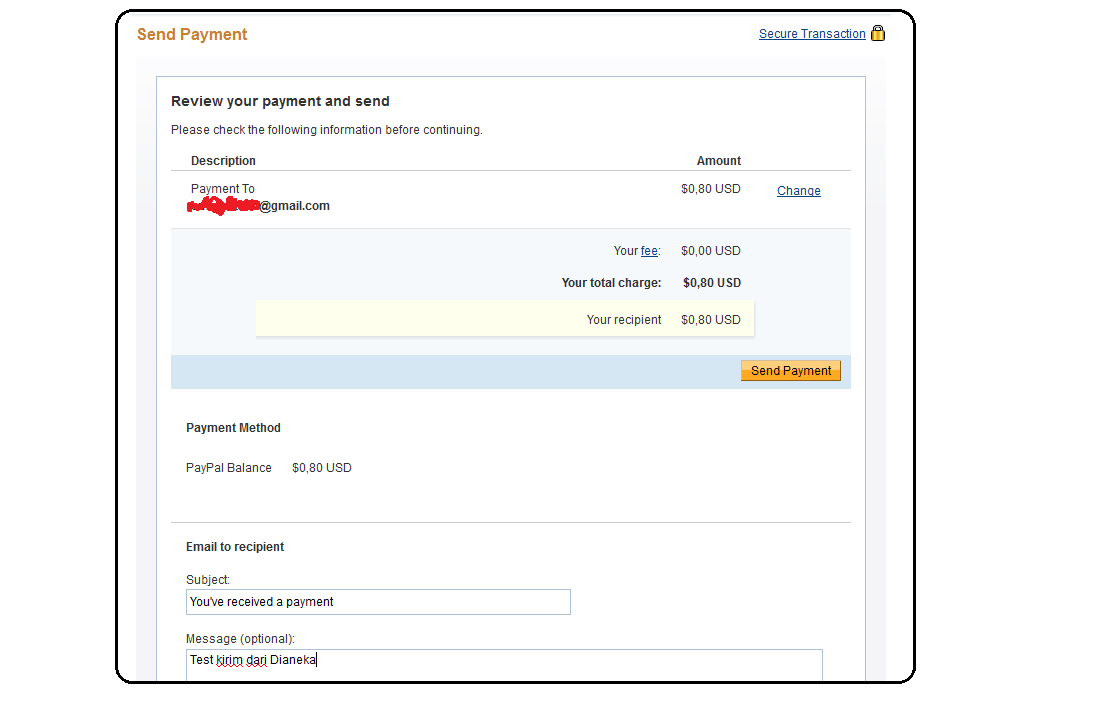Viewport: 1112px width, 703px height.
Task: Click the Amount column header
Action: 718,161
